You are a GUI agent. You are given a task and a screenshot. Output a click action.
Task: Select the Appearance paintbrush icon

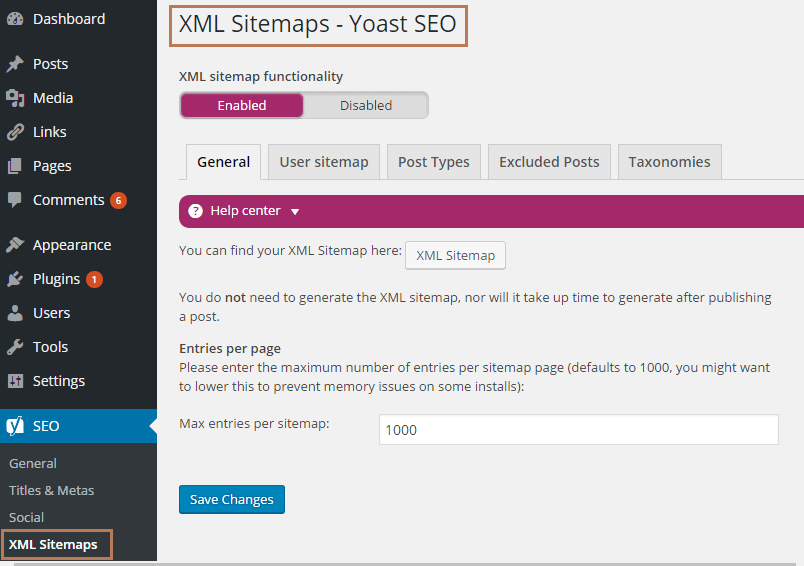(x=15, y=245)
